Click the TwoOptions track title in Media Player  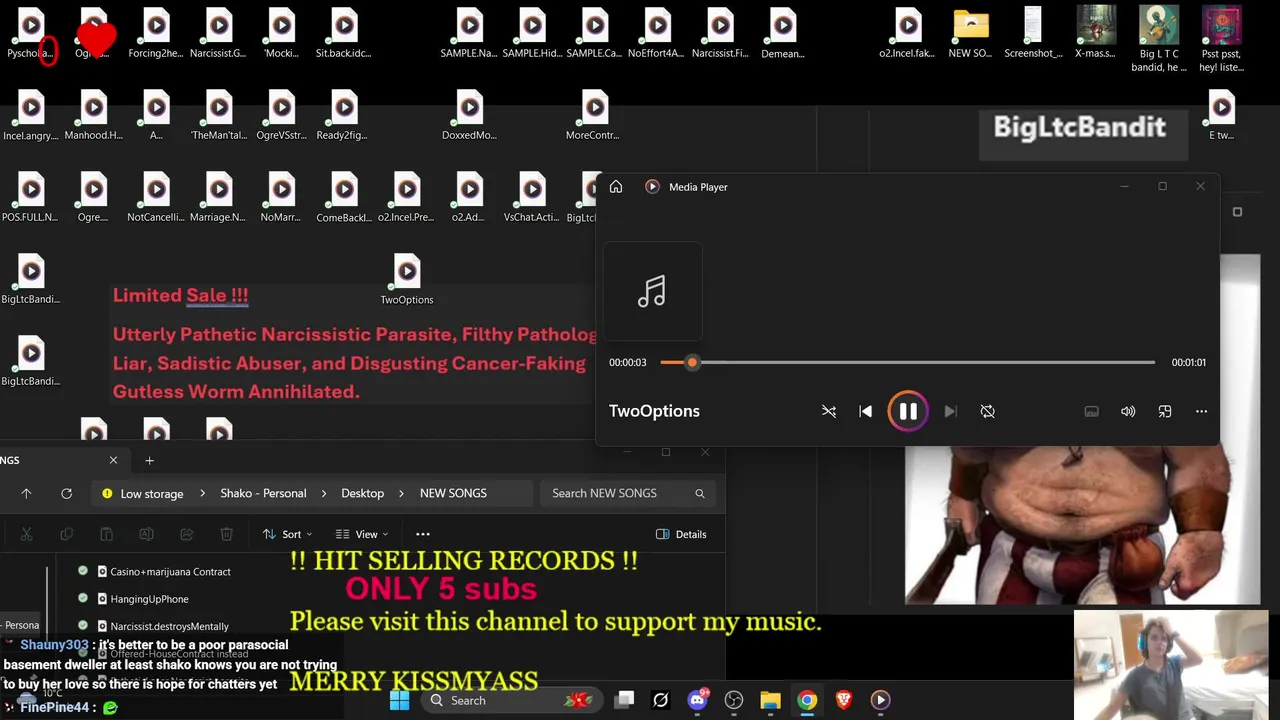(654, 411)
